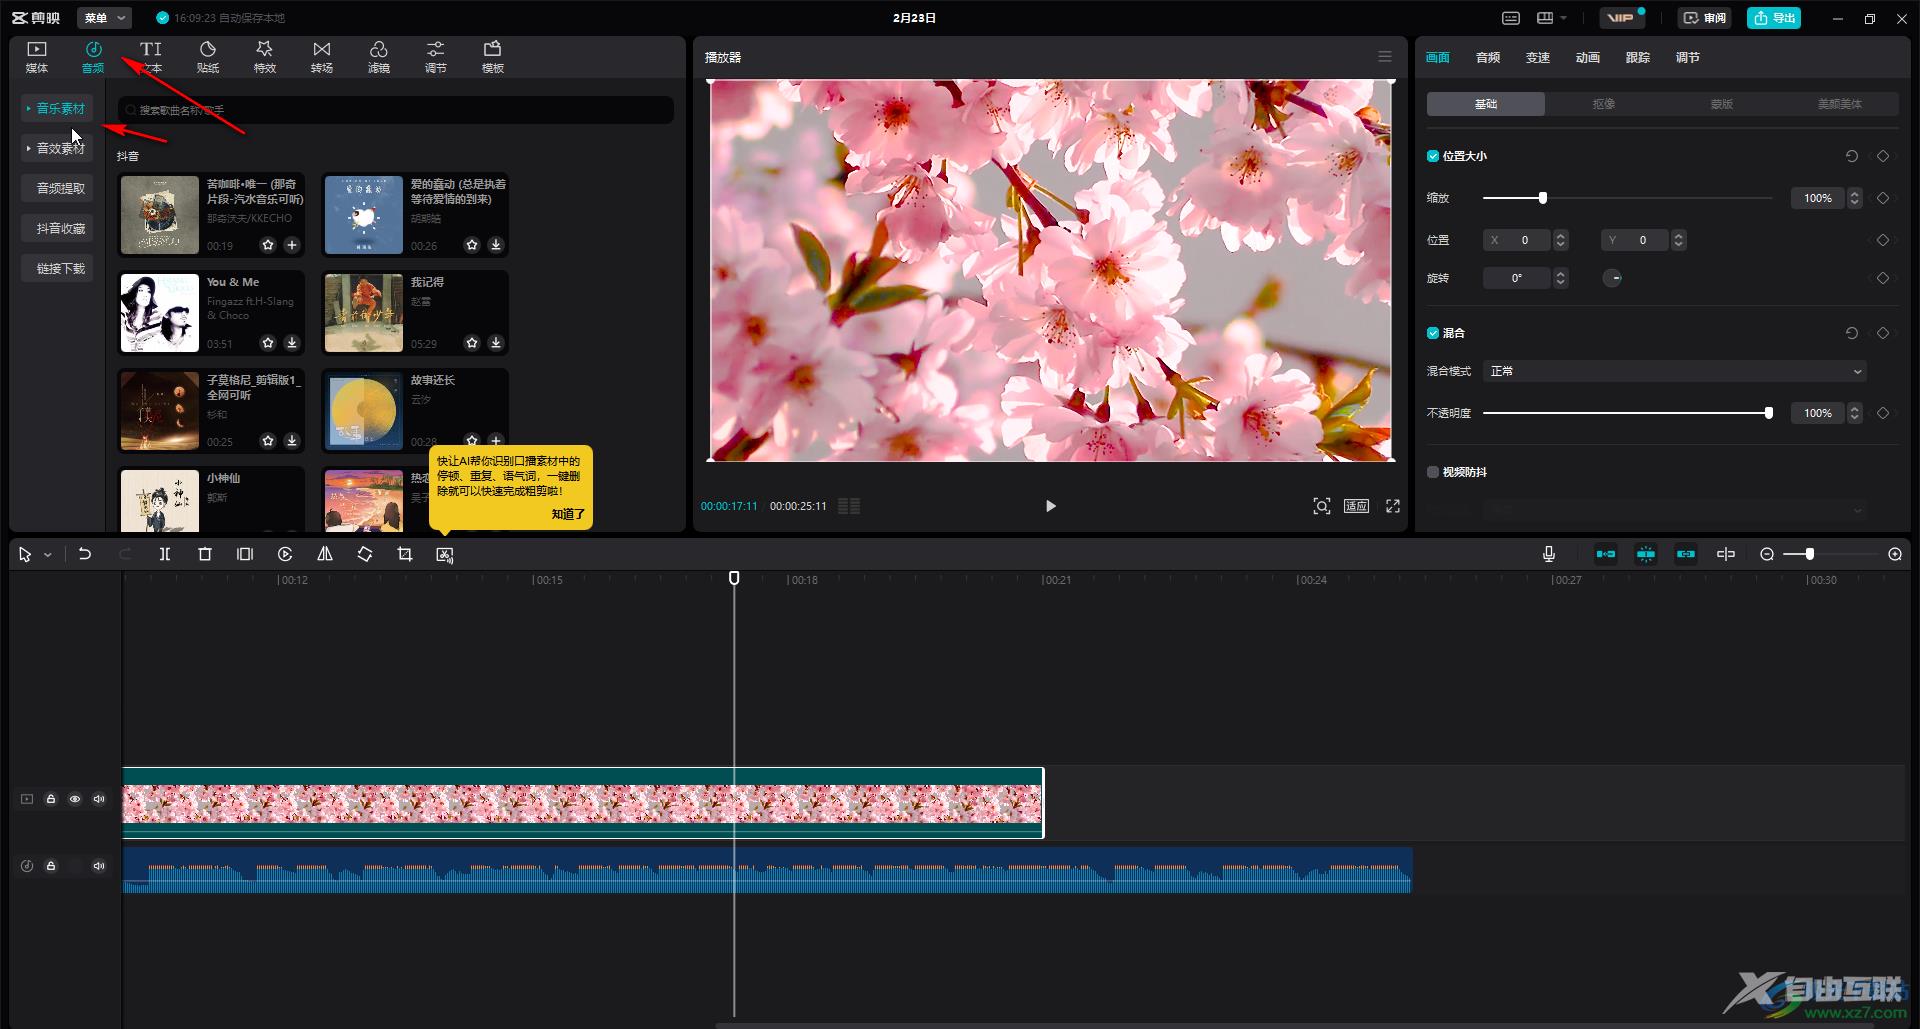Viewport: 1920px width, 1029px height.
Task: Click the 不透明度 slider
Action: click(1626, 413)
